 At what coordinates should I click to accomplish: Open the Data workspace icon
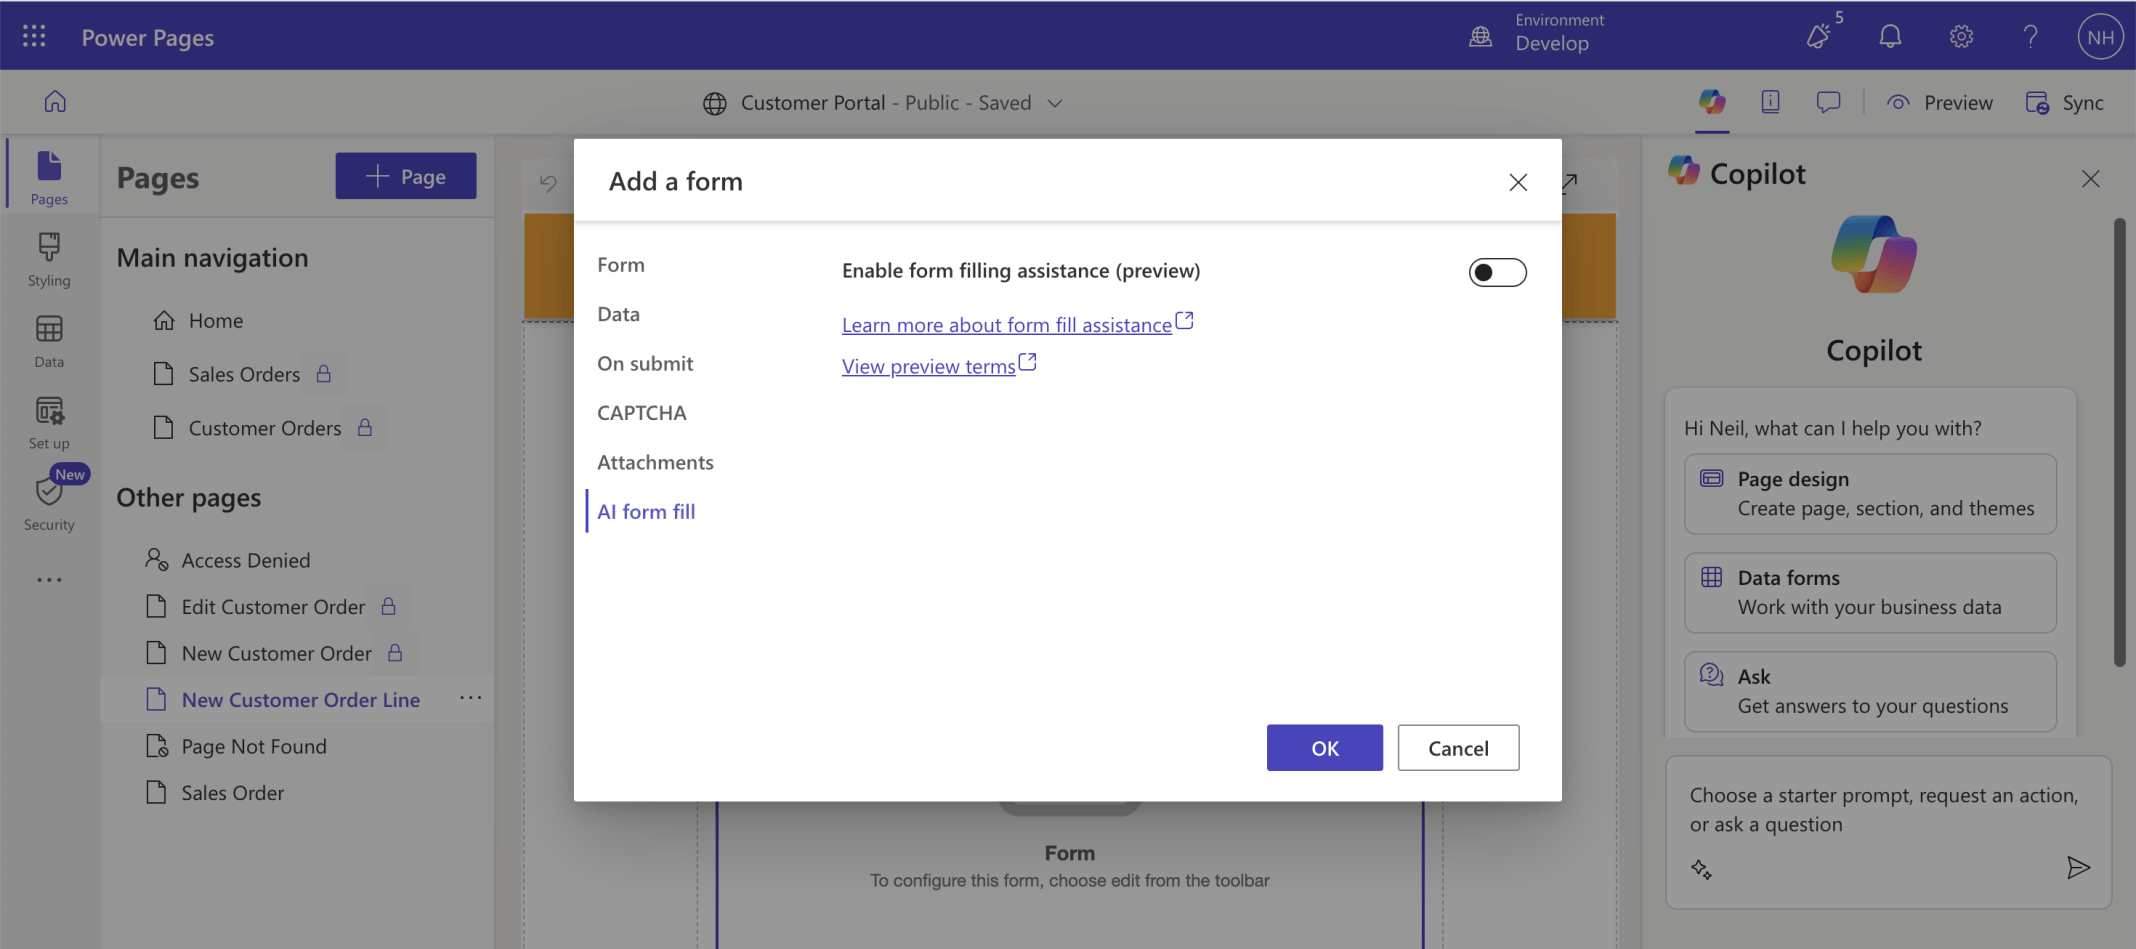[49, 341]
